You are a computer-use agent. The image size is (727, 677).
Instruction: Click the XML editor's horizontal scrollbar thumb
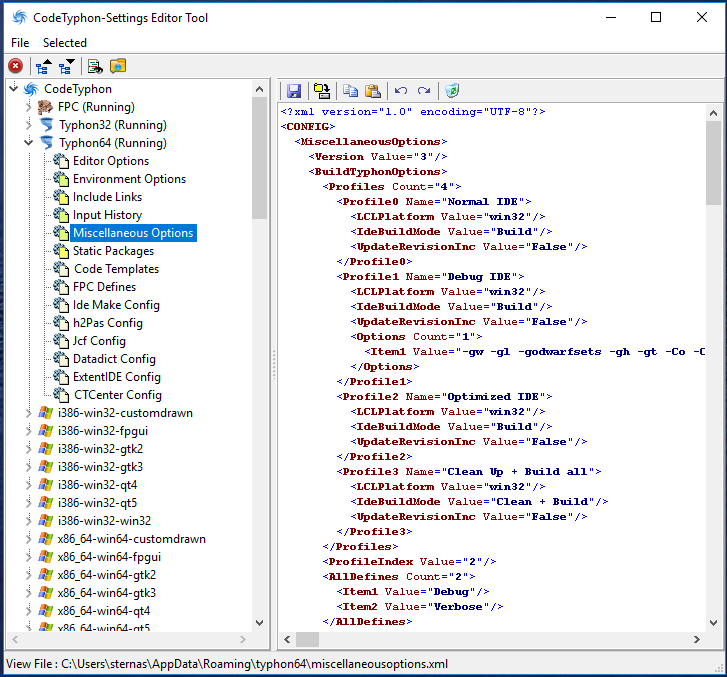click(x=307, y=639)
